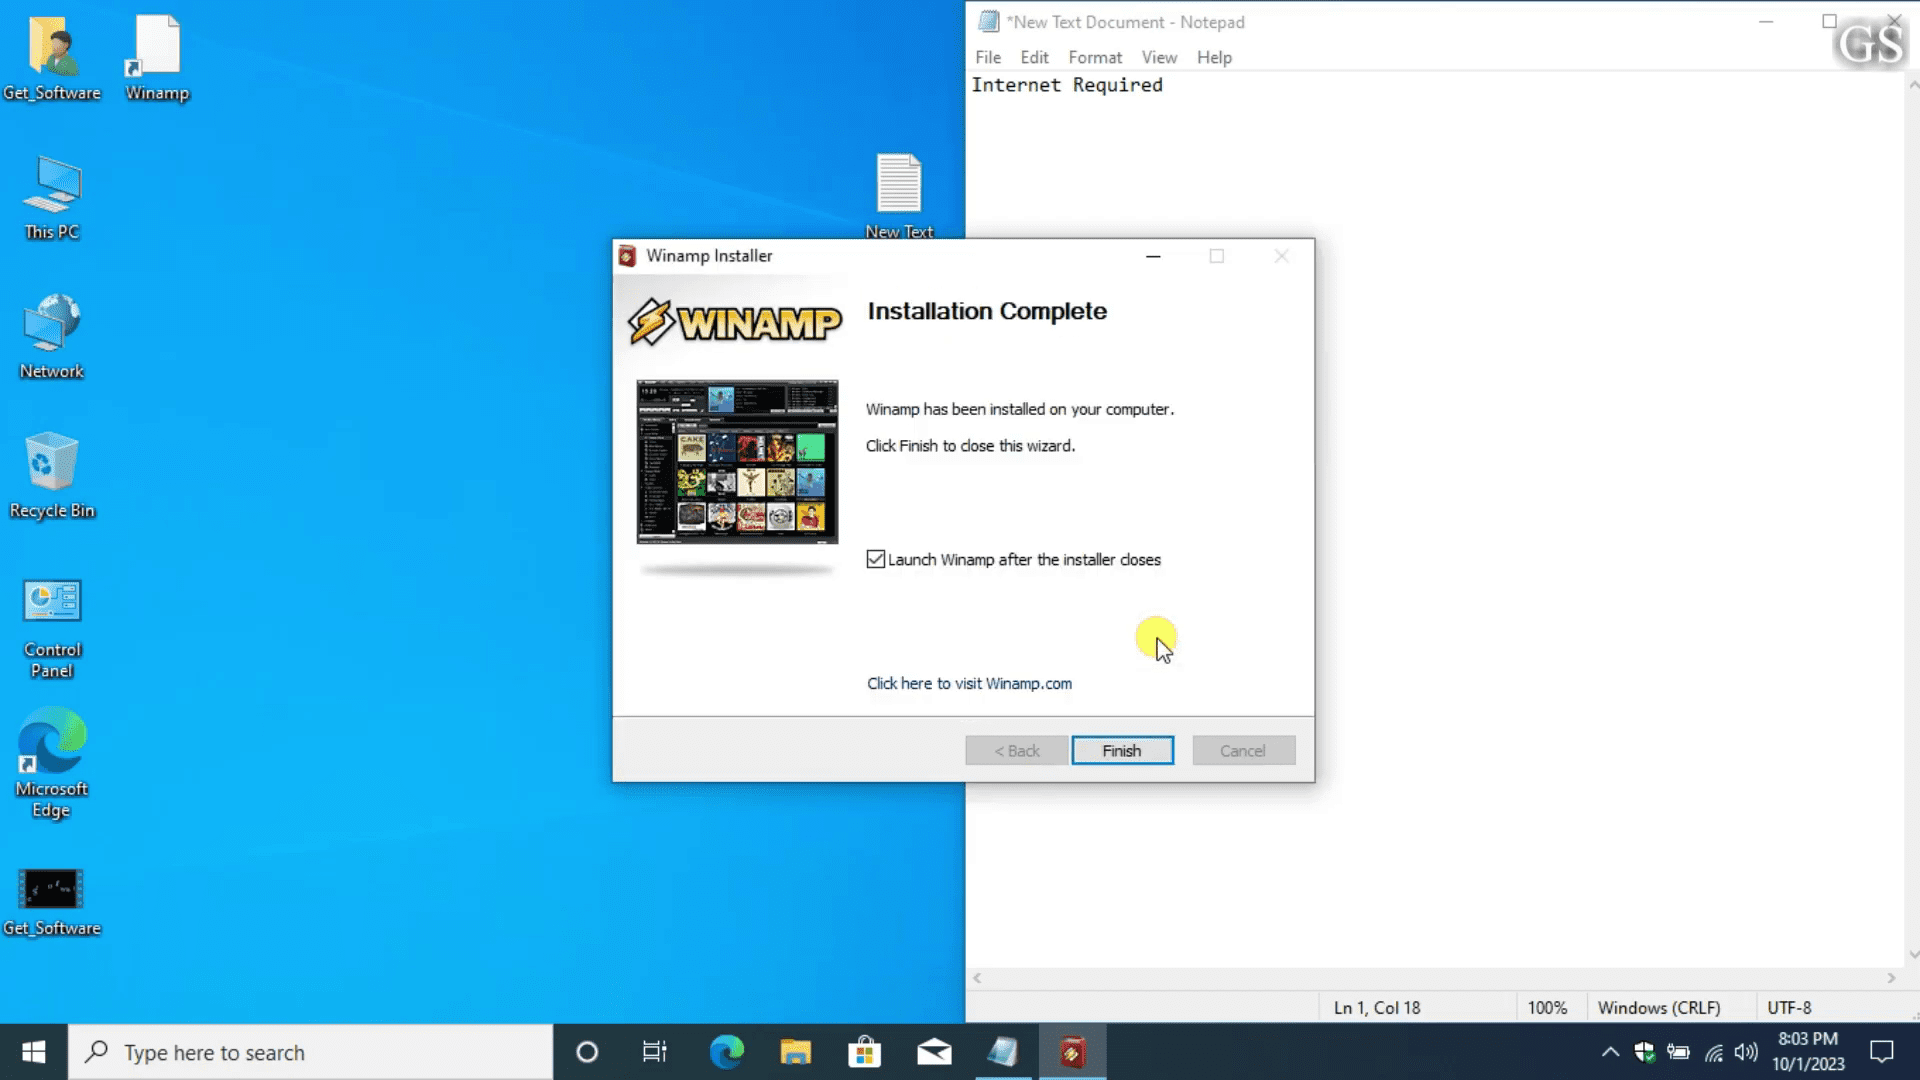Open Notepad's File menu
The width and height of the screenshot is (1920, 1080).
tap(988, 57)
